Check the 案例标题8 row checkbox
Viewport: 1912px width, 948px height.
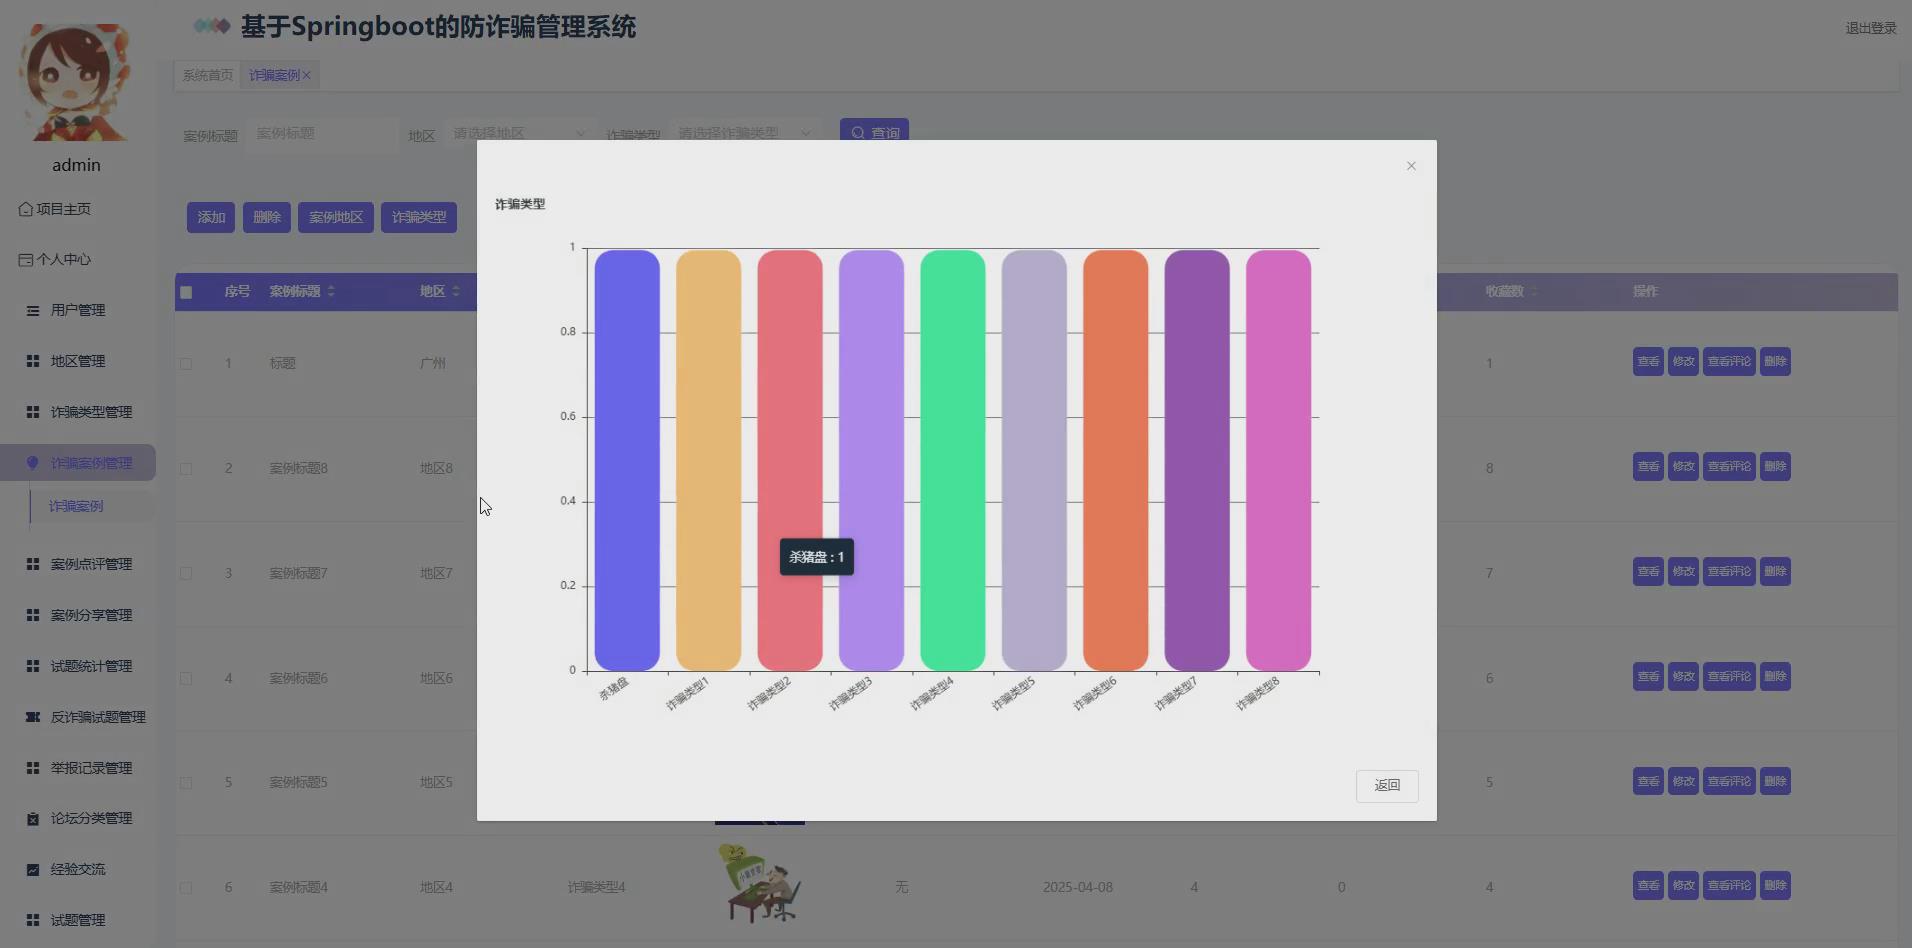tap(186, 468)
